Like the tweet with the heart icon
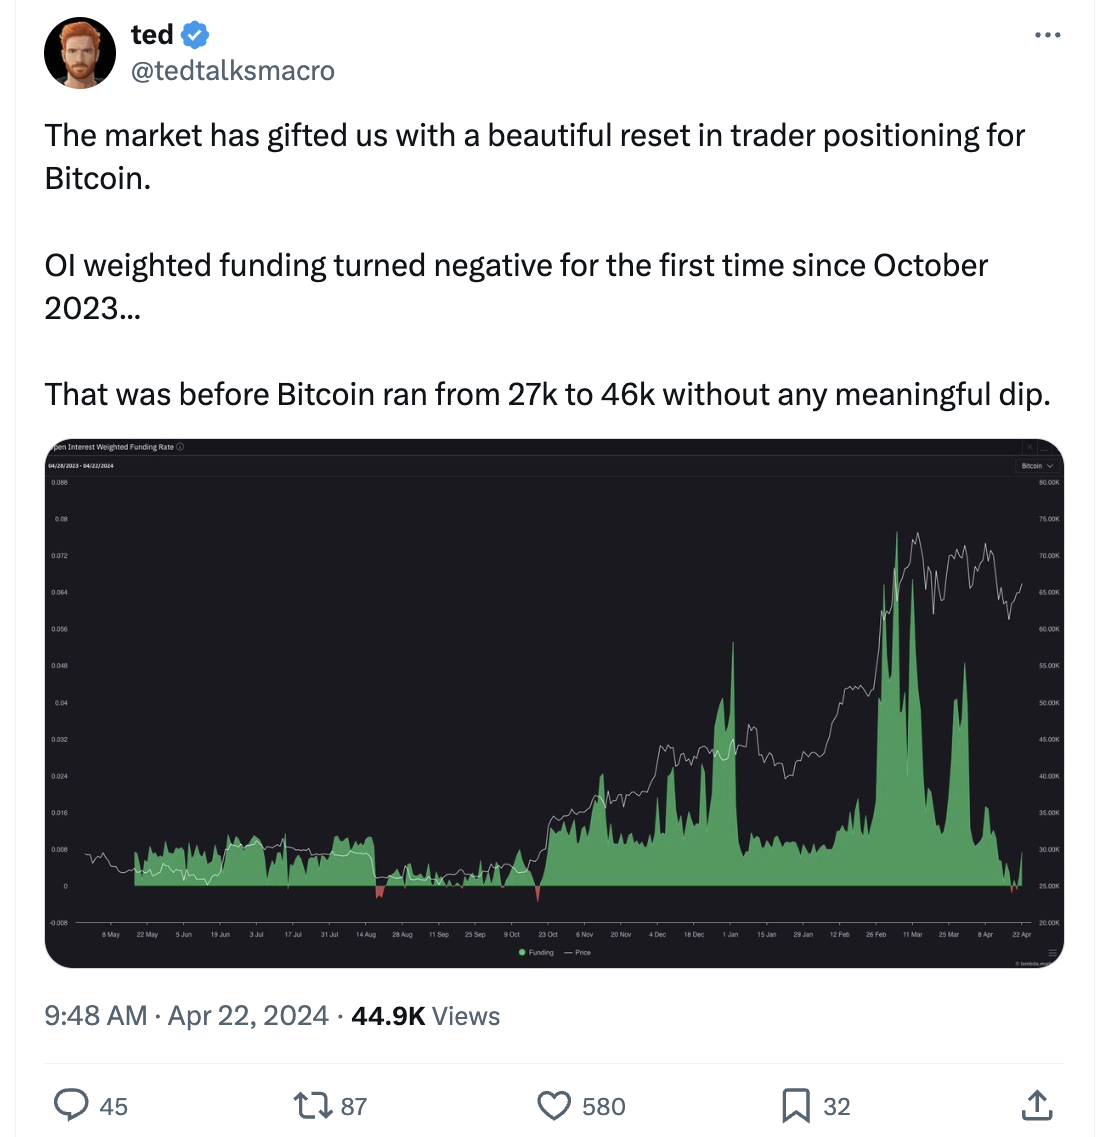Viewport: 1099px width, 1137px height. coord(554,1106)
